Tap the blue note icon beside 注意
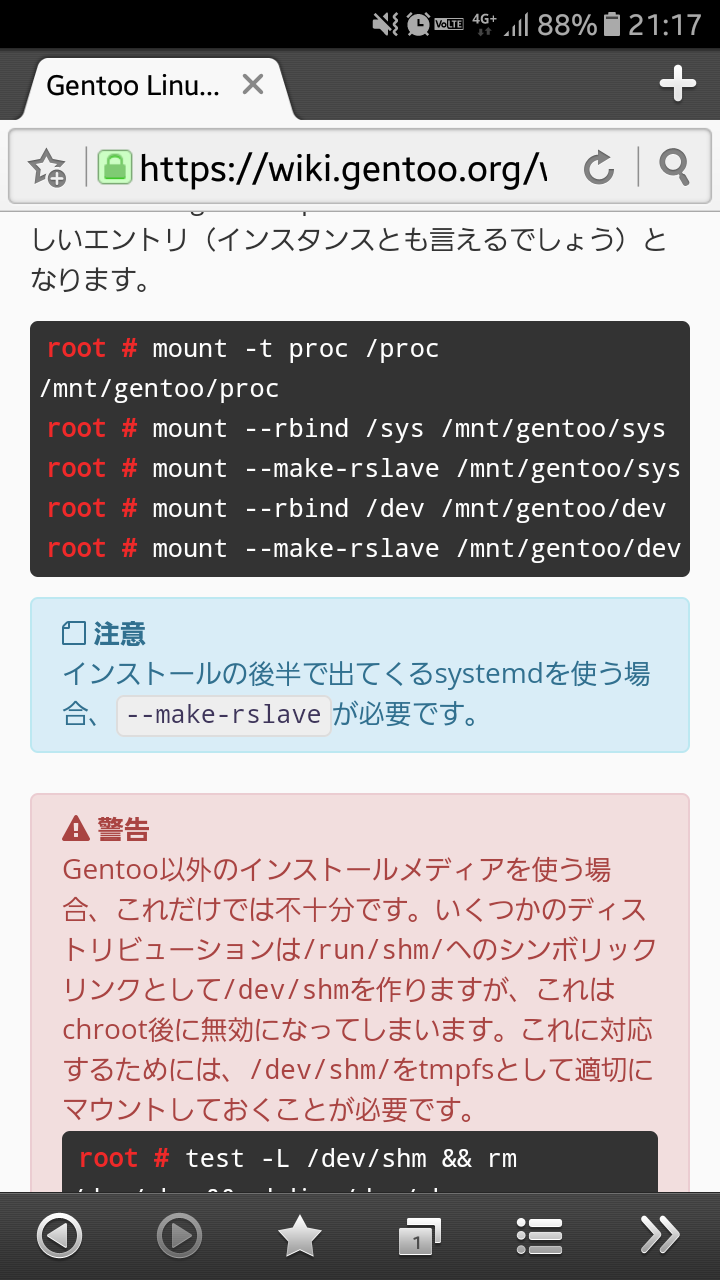Screen dimensions: 720x1280 coord(74,634)
